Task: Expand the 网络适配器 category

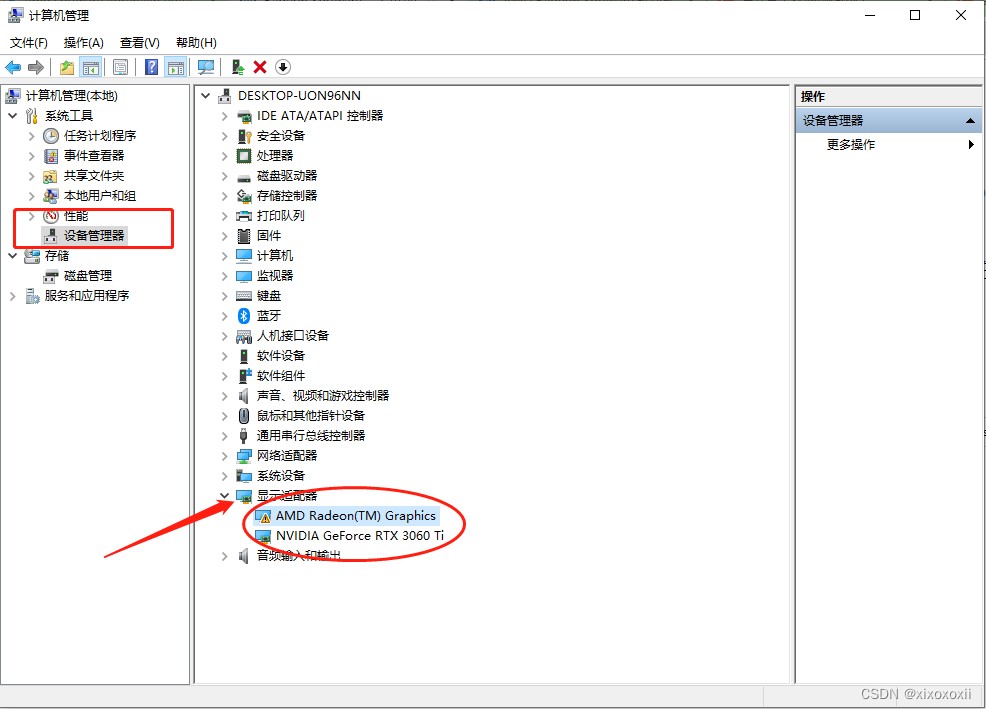Action: [224, 456]
